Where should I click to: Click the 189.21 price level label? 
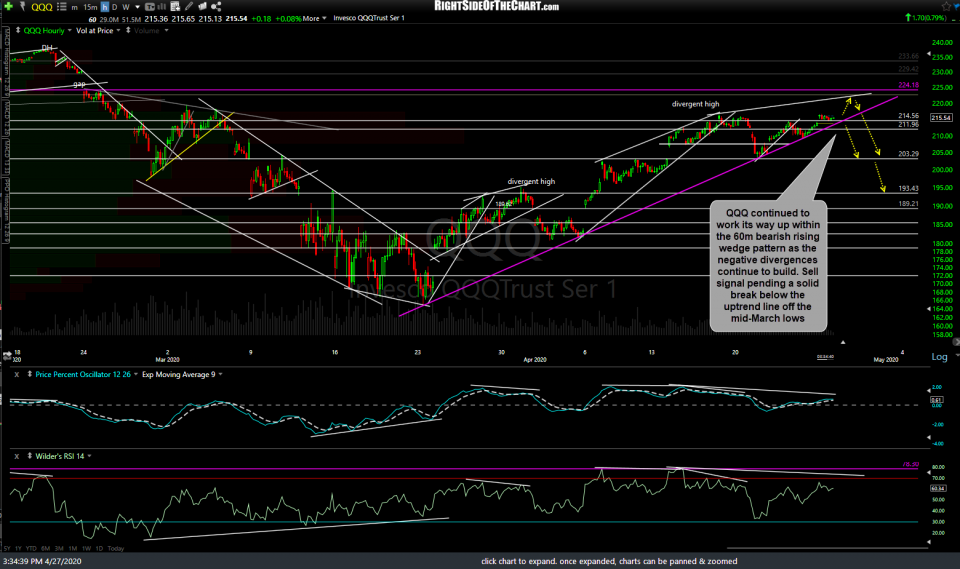(909, 204)
